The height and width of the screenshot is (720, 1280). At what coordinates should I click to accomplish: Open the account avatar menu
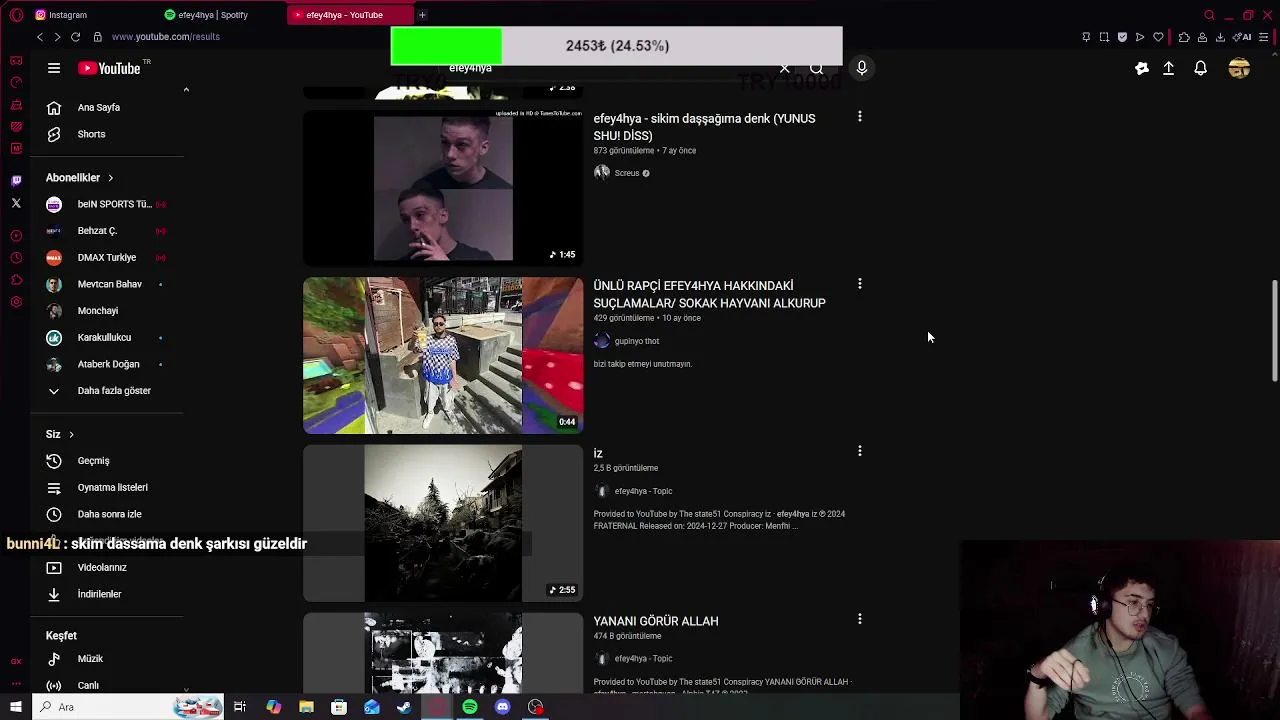click(x=1239, y=68)
